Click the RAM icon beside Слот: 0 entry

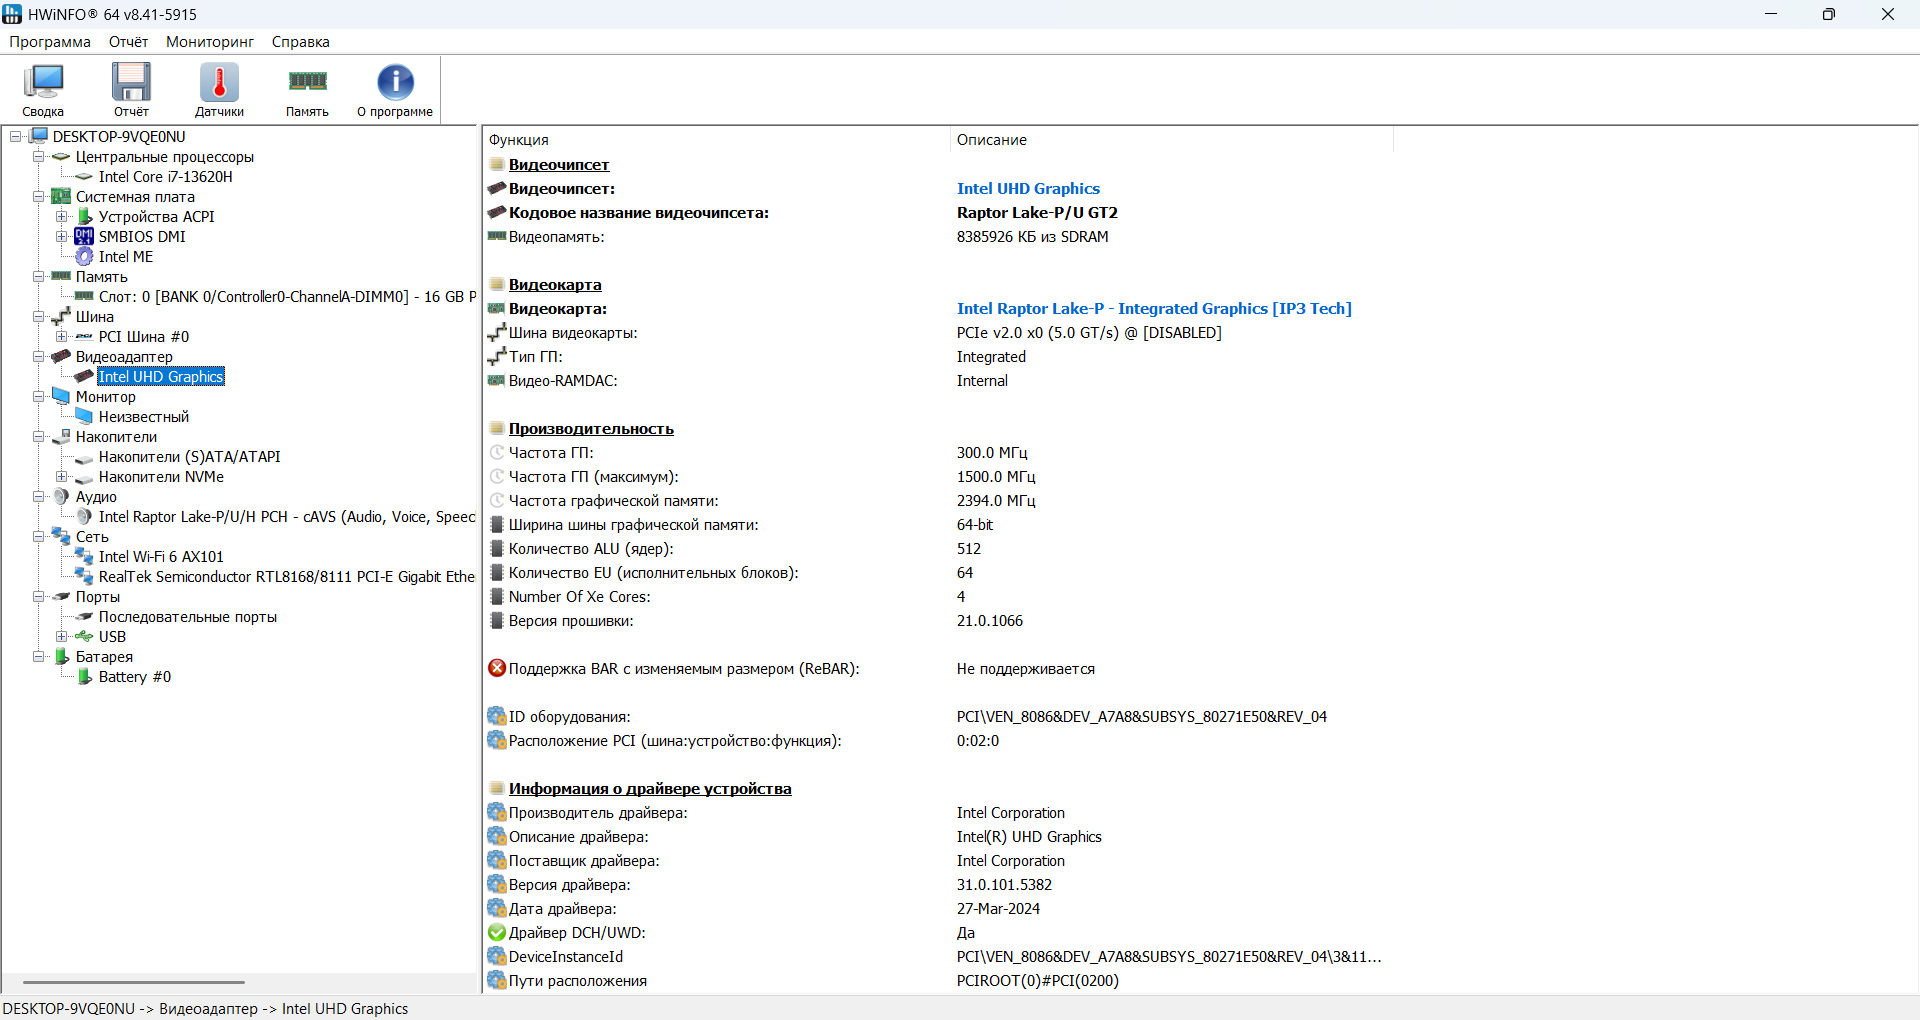pos(84,296)
